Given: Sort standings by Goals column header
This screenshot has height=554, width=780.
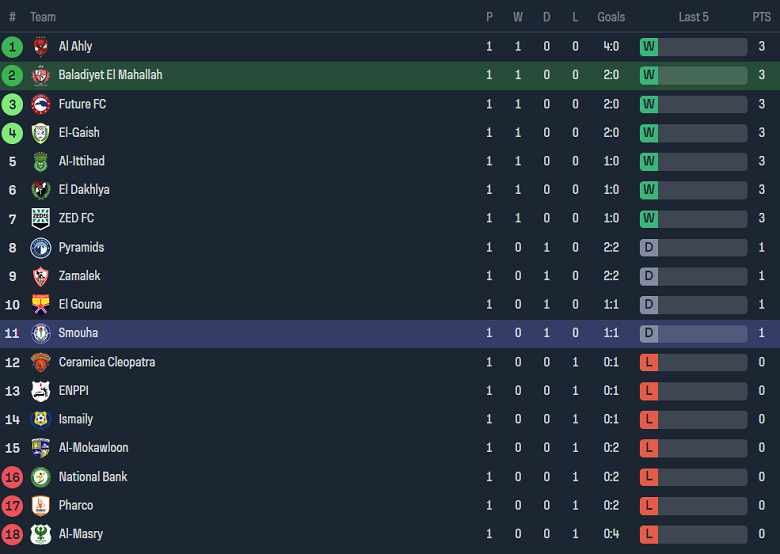Looking at the screenshot, I should (611, 17).
